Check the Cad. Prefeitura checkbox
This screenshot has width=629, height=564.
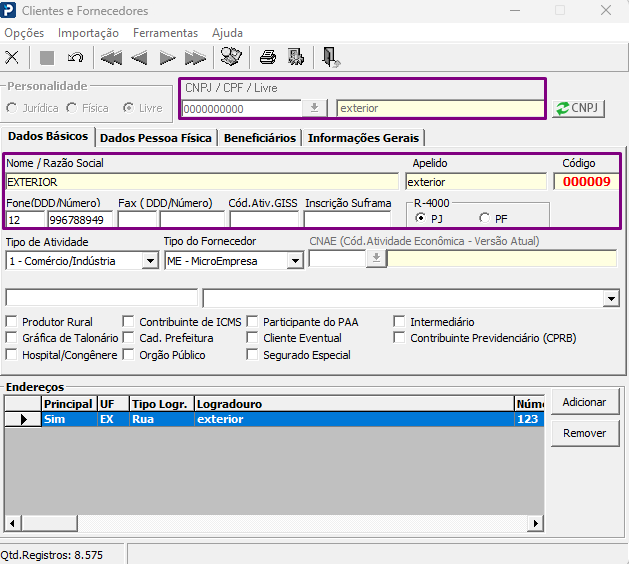[x=128, y=338]
